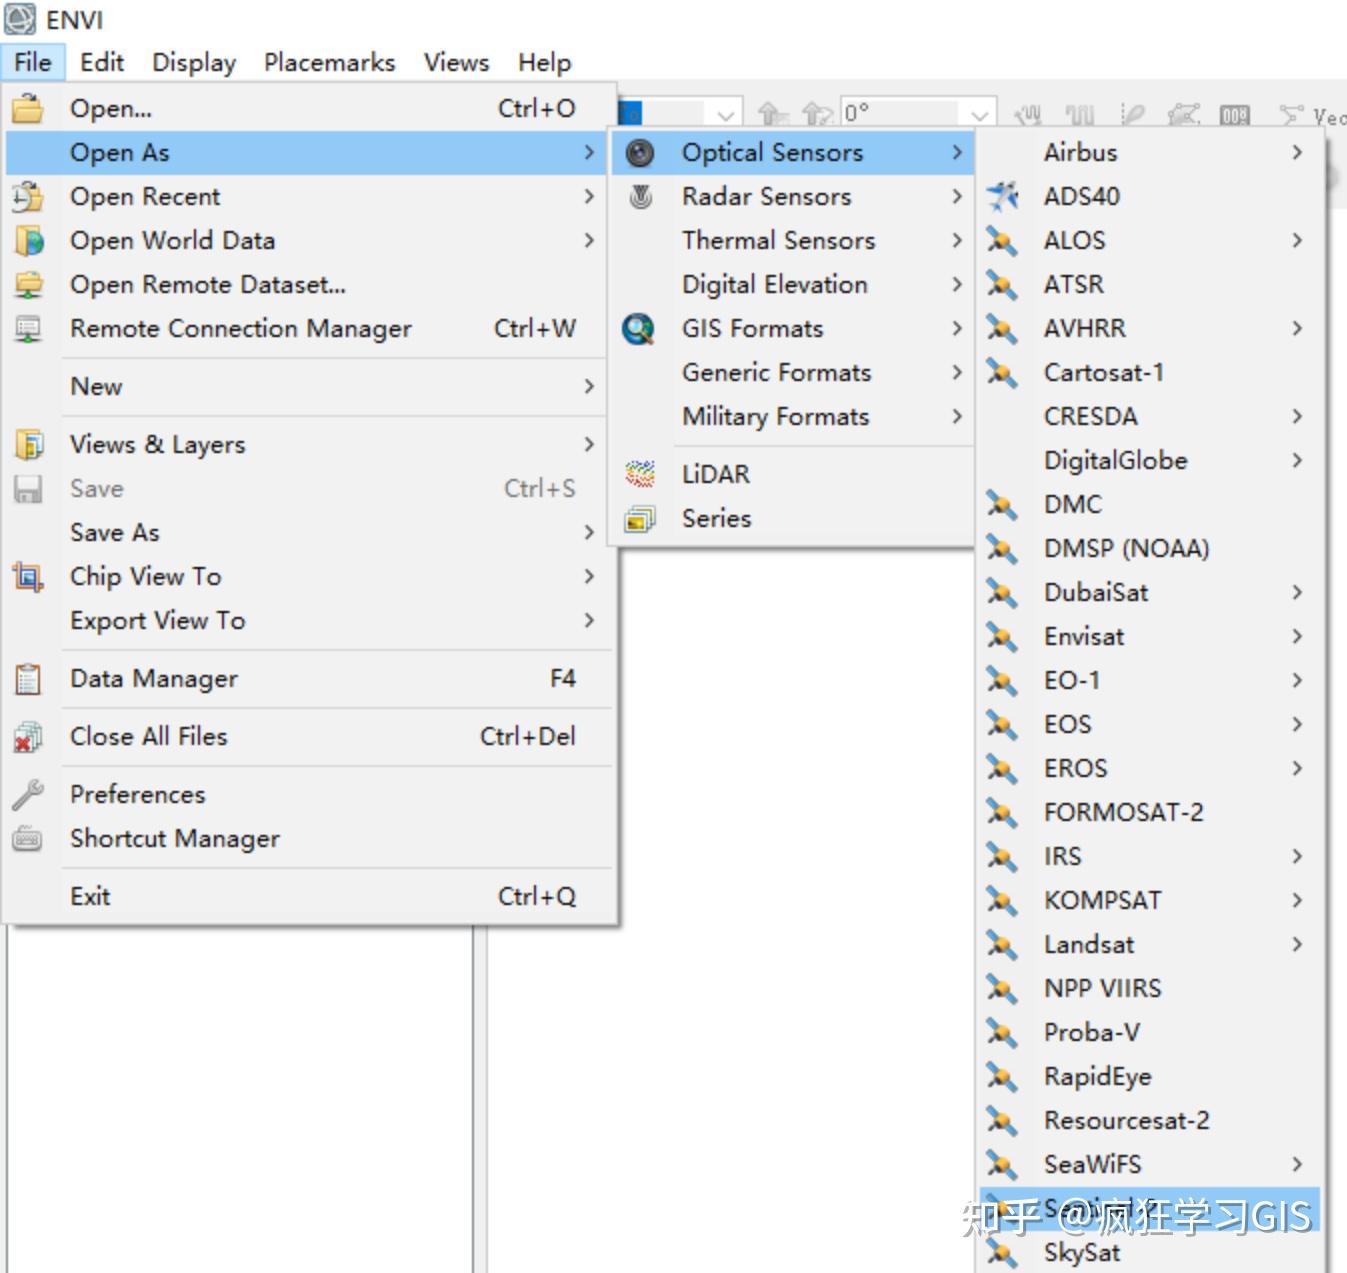
Task: Select the KOMPSAT sensor entry
Action: tap(1151, 900)
